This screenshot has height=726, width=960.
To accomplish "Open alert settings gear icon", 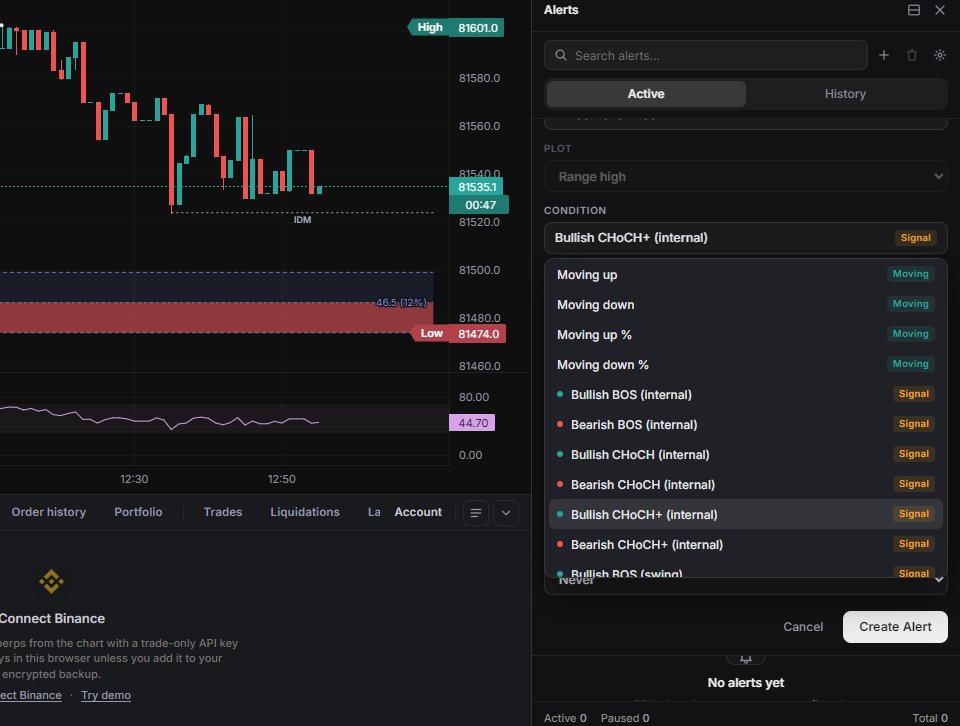I will 940,56.
